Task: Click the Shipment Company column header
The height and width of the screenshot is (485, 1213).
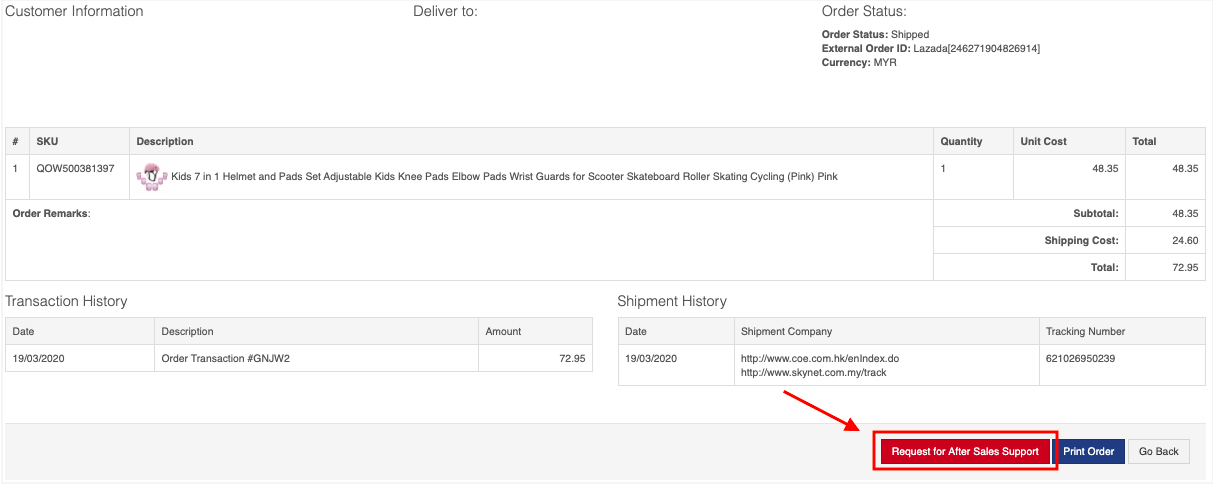Action: (786, 331)
